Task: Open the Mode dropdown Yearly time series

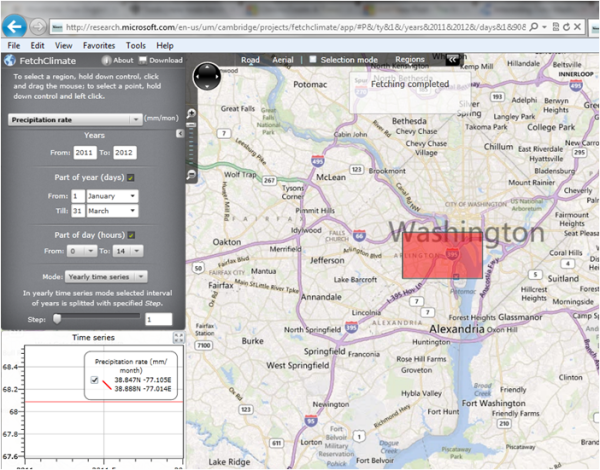Action: tap(106, 277)
